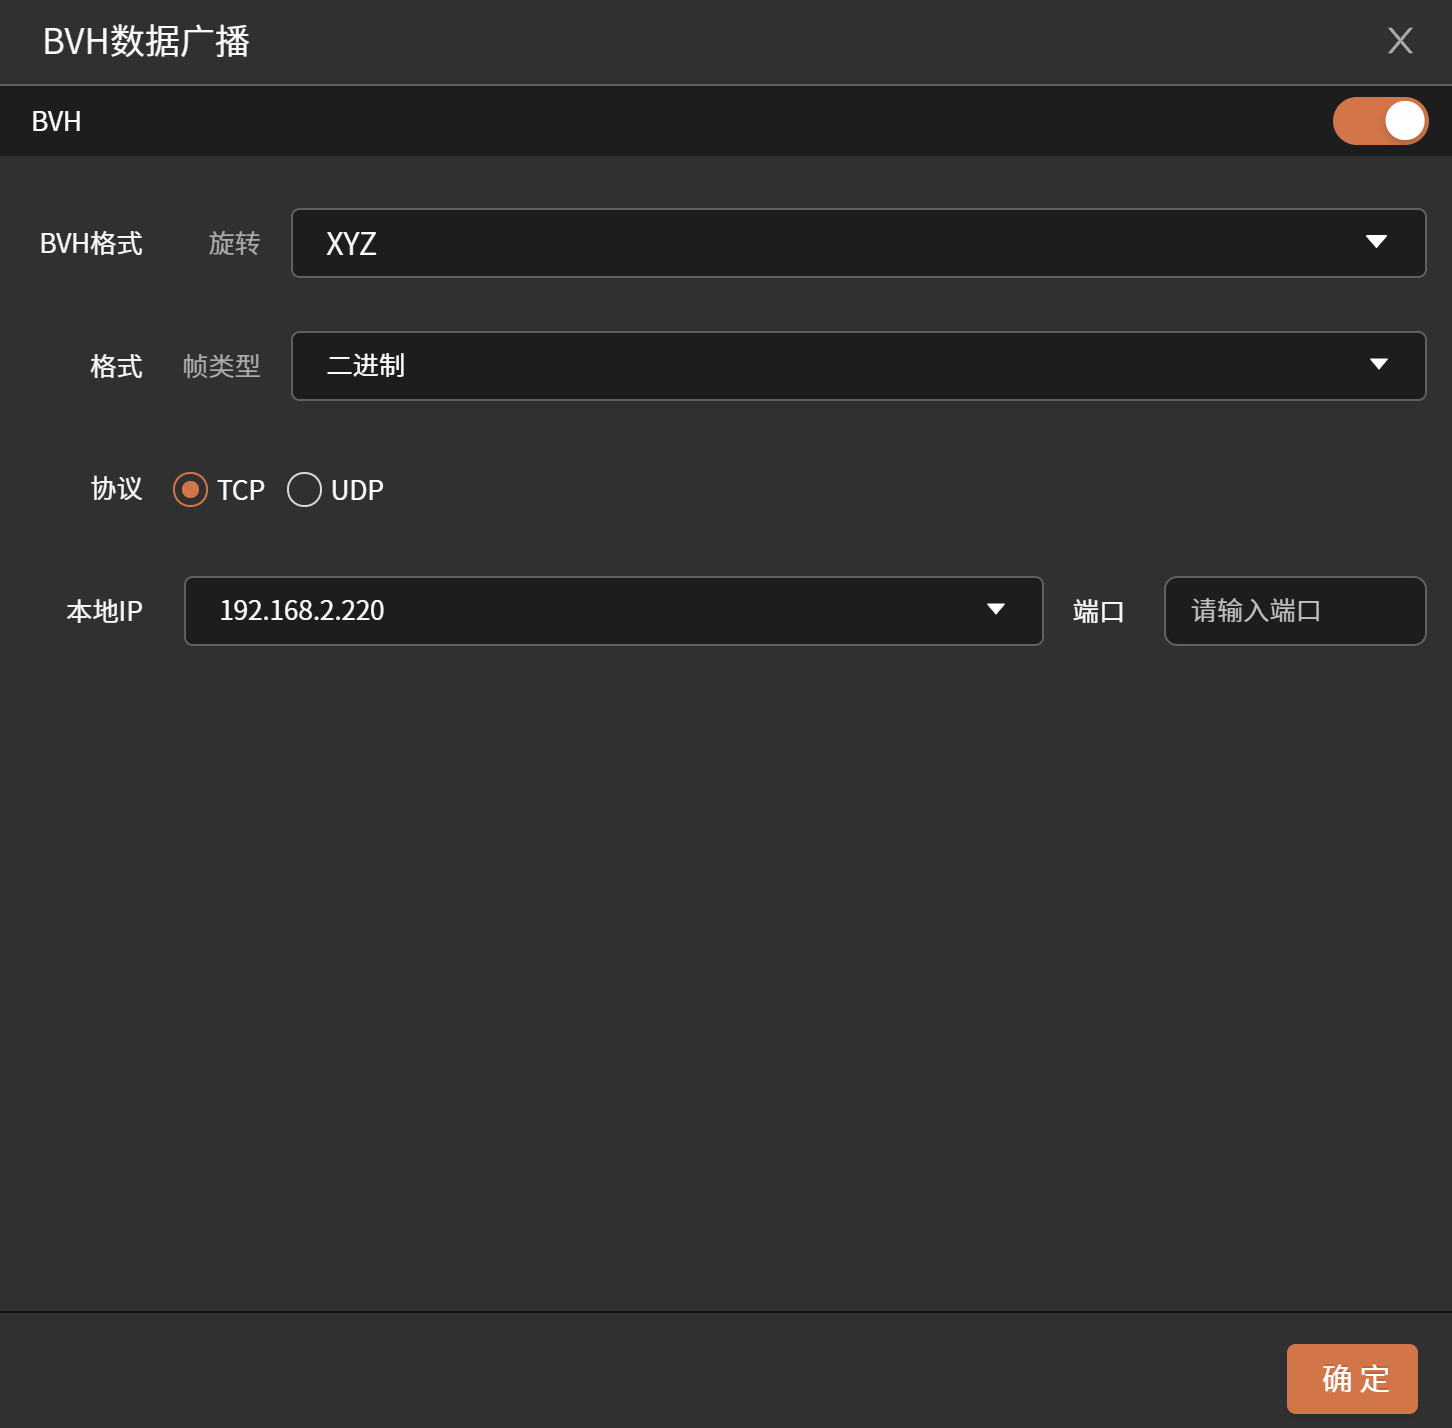The image size is (1452, 1428).
Task: Click the arrow icon of the 本地IP dropdown
Action: coord(995,610)
